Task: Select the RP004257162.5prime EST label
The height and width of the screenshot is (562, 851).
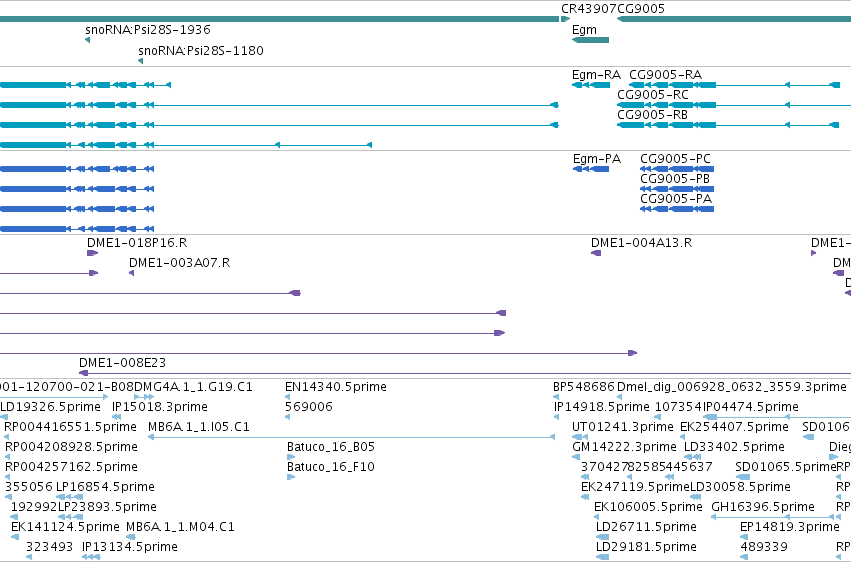Action: tap(71, 468)
